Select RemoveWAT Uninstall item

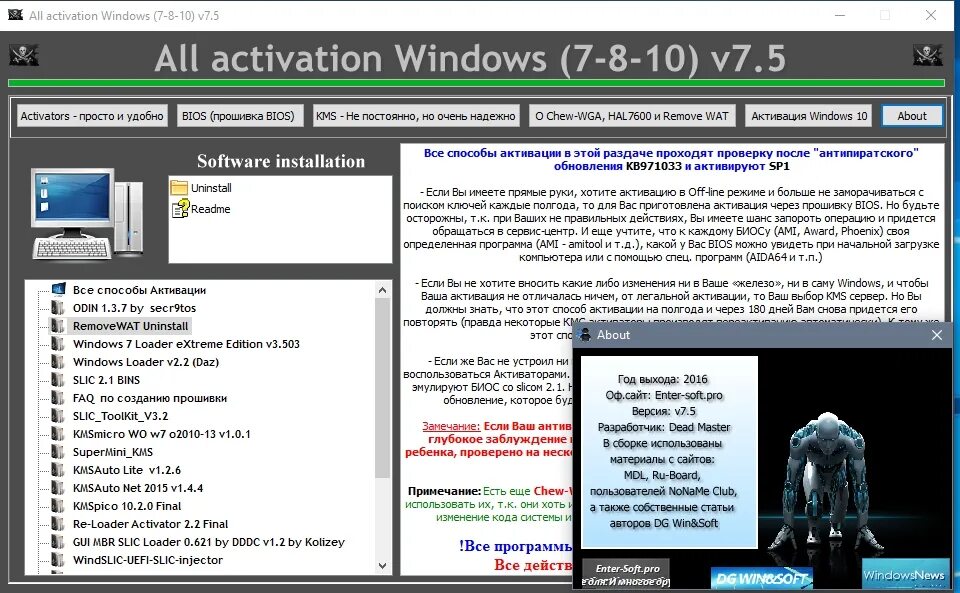click(130, 326)
